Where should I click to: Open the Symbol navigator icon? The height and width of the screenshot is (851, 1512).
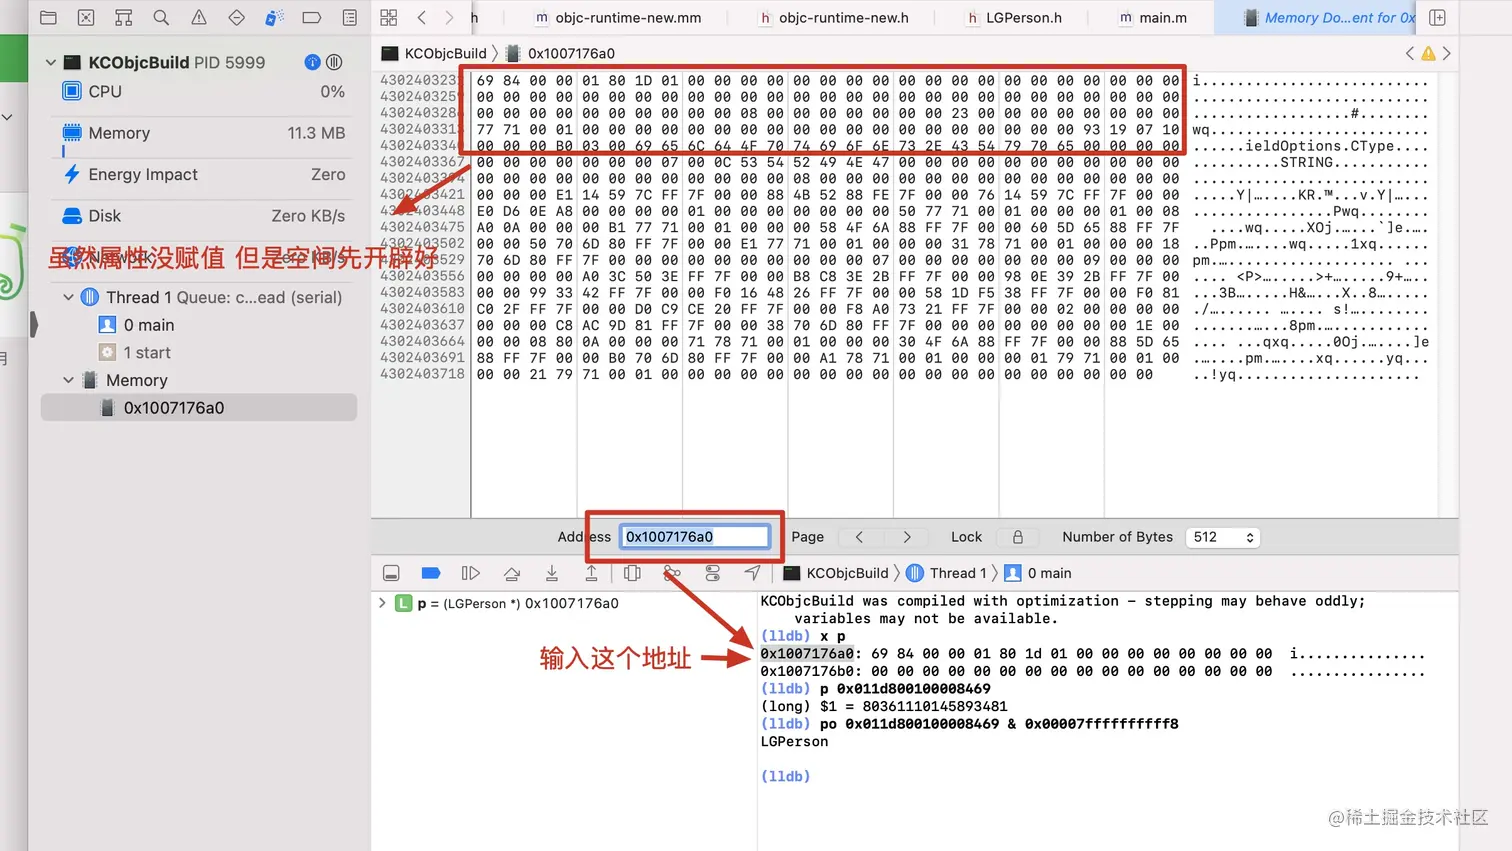click(123, 17)
